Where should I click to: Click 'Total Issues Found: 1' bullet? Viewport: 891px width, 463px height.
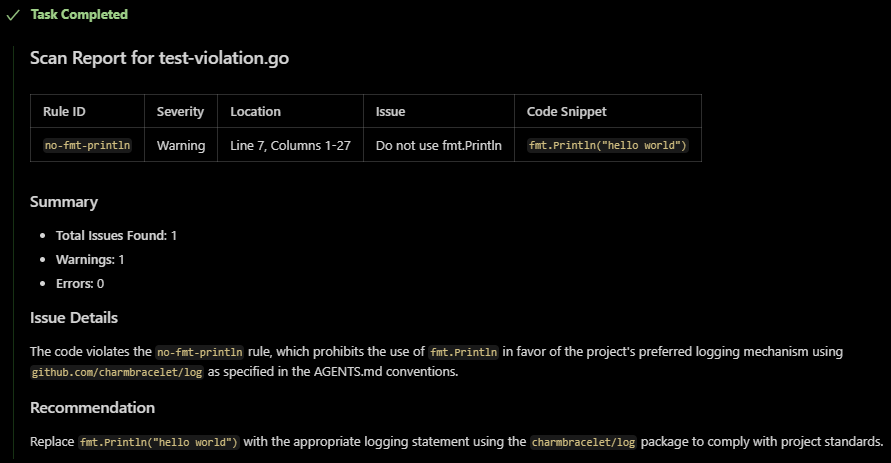pyautogui.click(x=116, y=235)
